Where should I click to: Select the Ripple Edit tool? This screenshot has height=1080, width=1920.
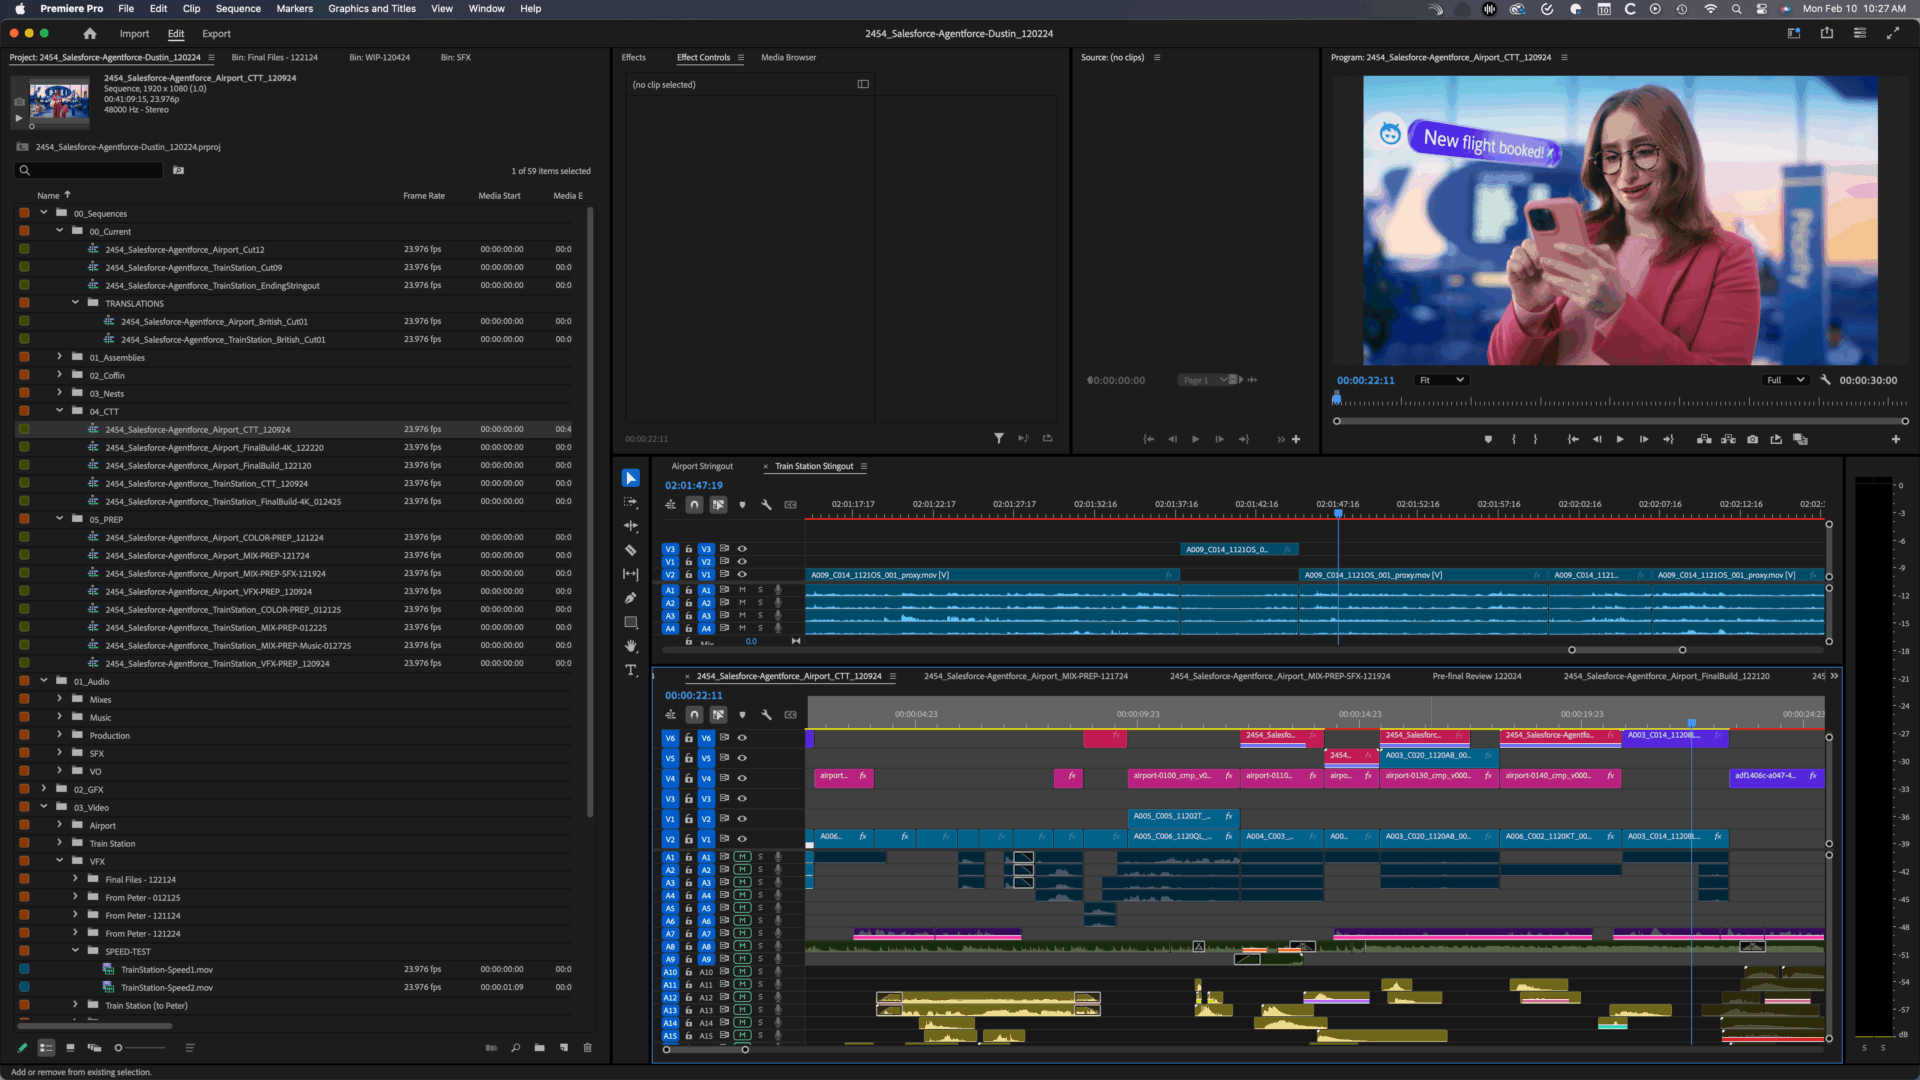pos(631,526)
